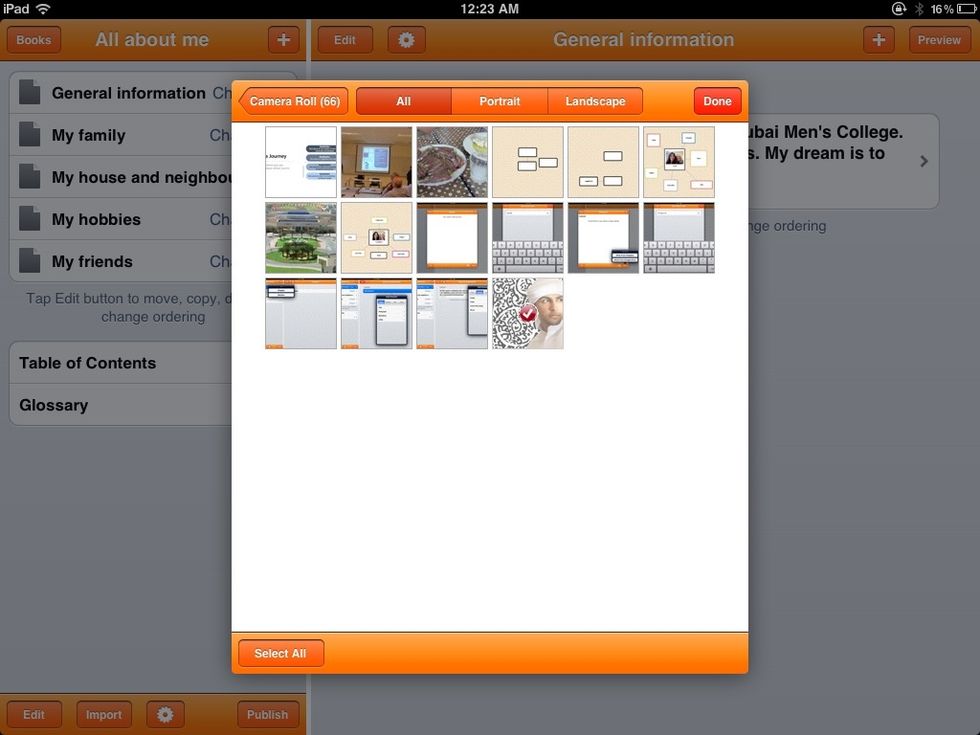Switch to the Landscape filter tab
Image resolution: width=980 pixels, height=735 pixels.
tap(595, 101)
